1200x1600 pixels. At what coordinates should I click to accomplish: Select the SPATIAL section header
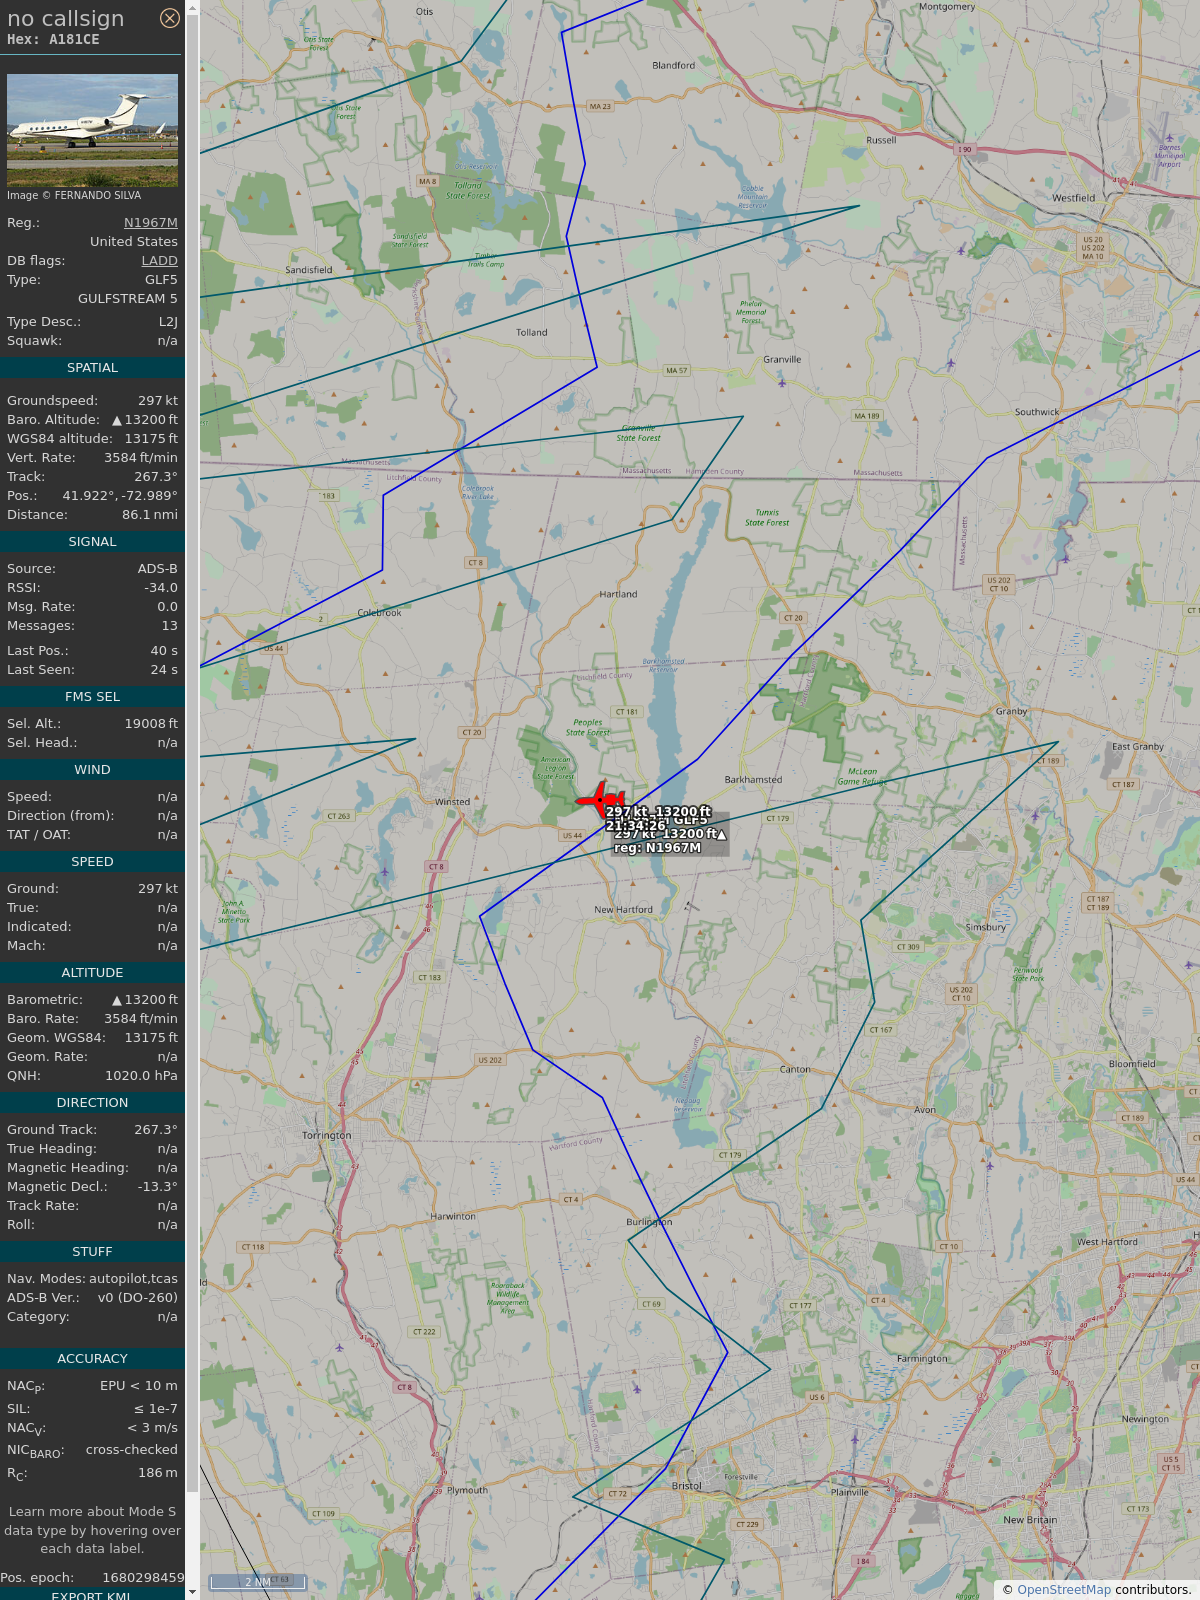[92, 368]
